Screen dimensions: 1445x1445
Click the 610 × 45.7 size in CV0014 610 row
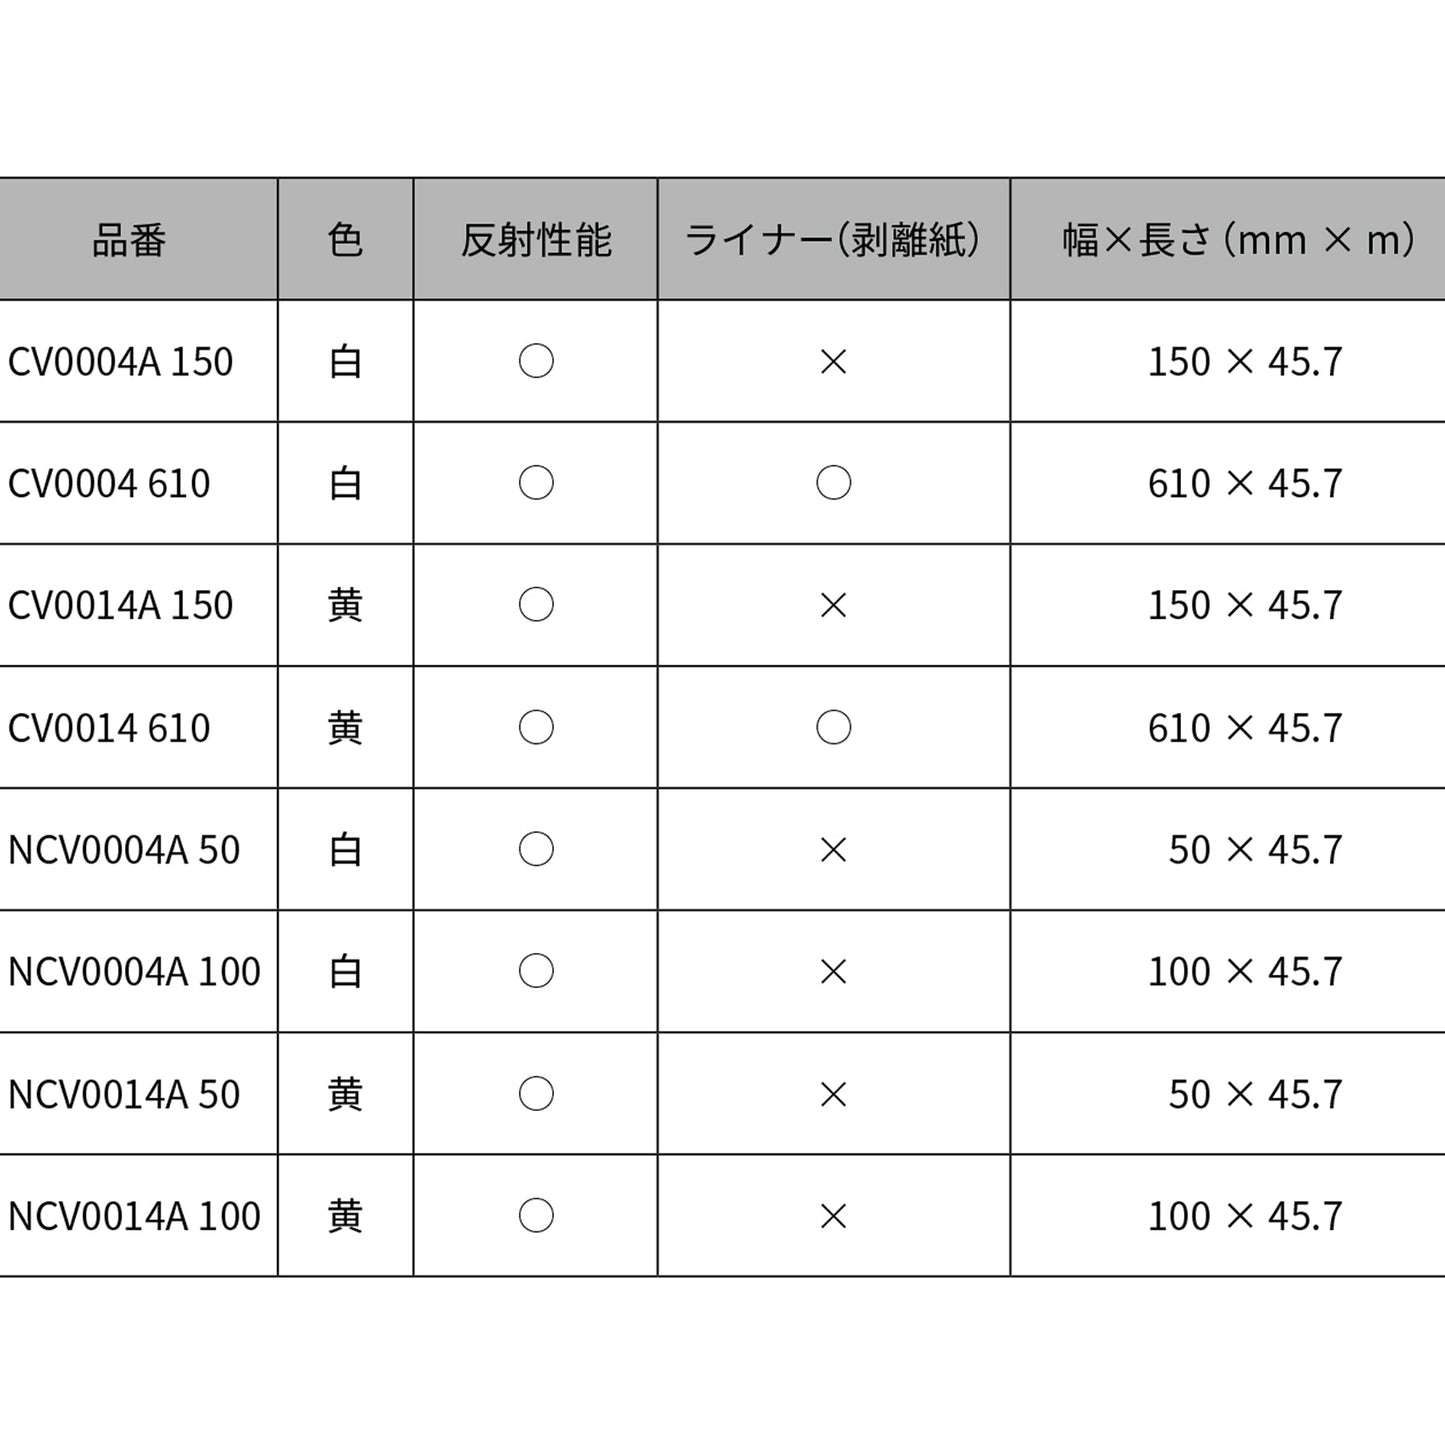click(x=1245, y=728)
